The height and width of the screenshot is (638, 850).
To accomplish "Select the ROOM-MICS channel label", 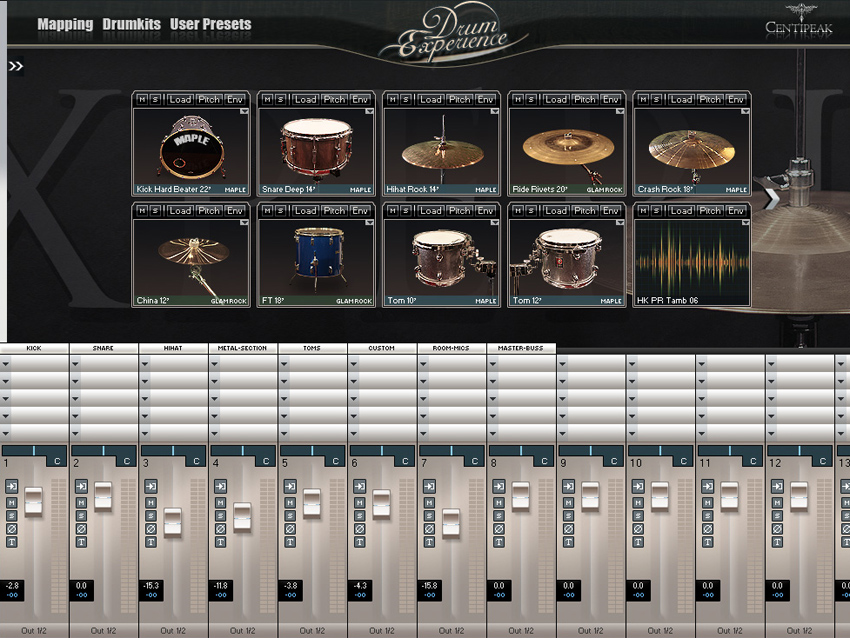I will tap(451, 348).
